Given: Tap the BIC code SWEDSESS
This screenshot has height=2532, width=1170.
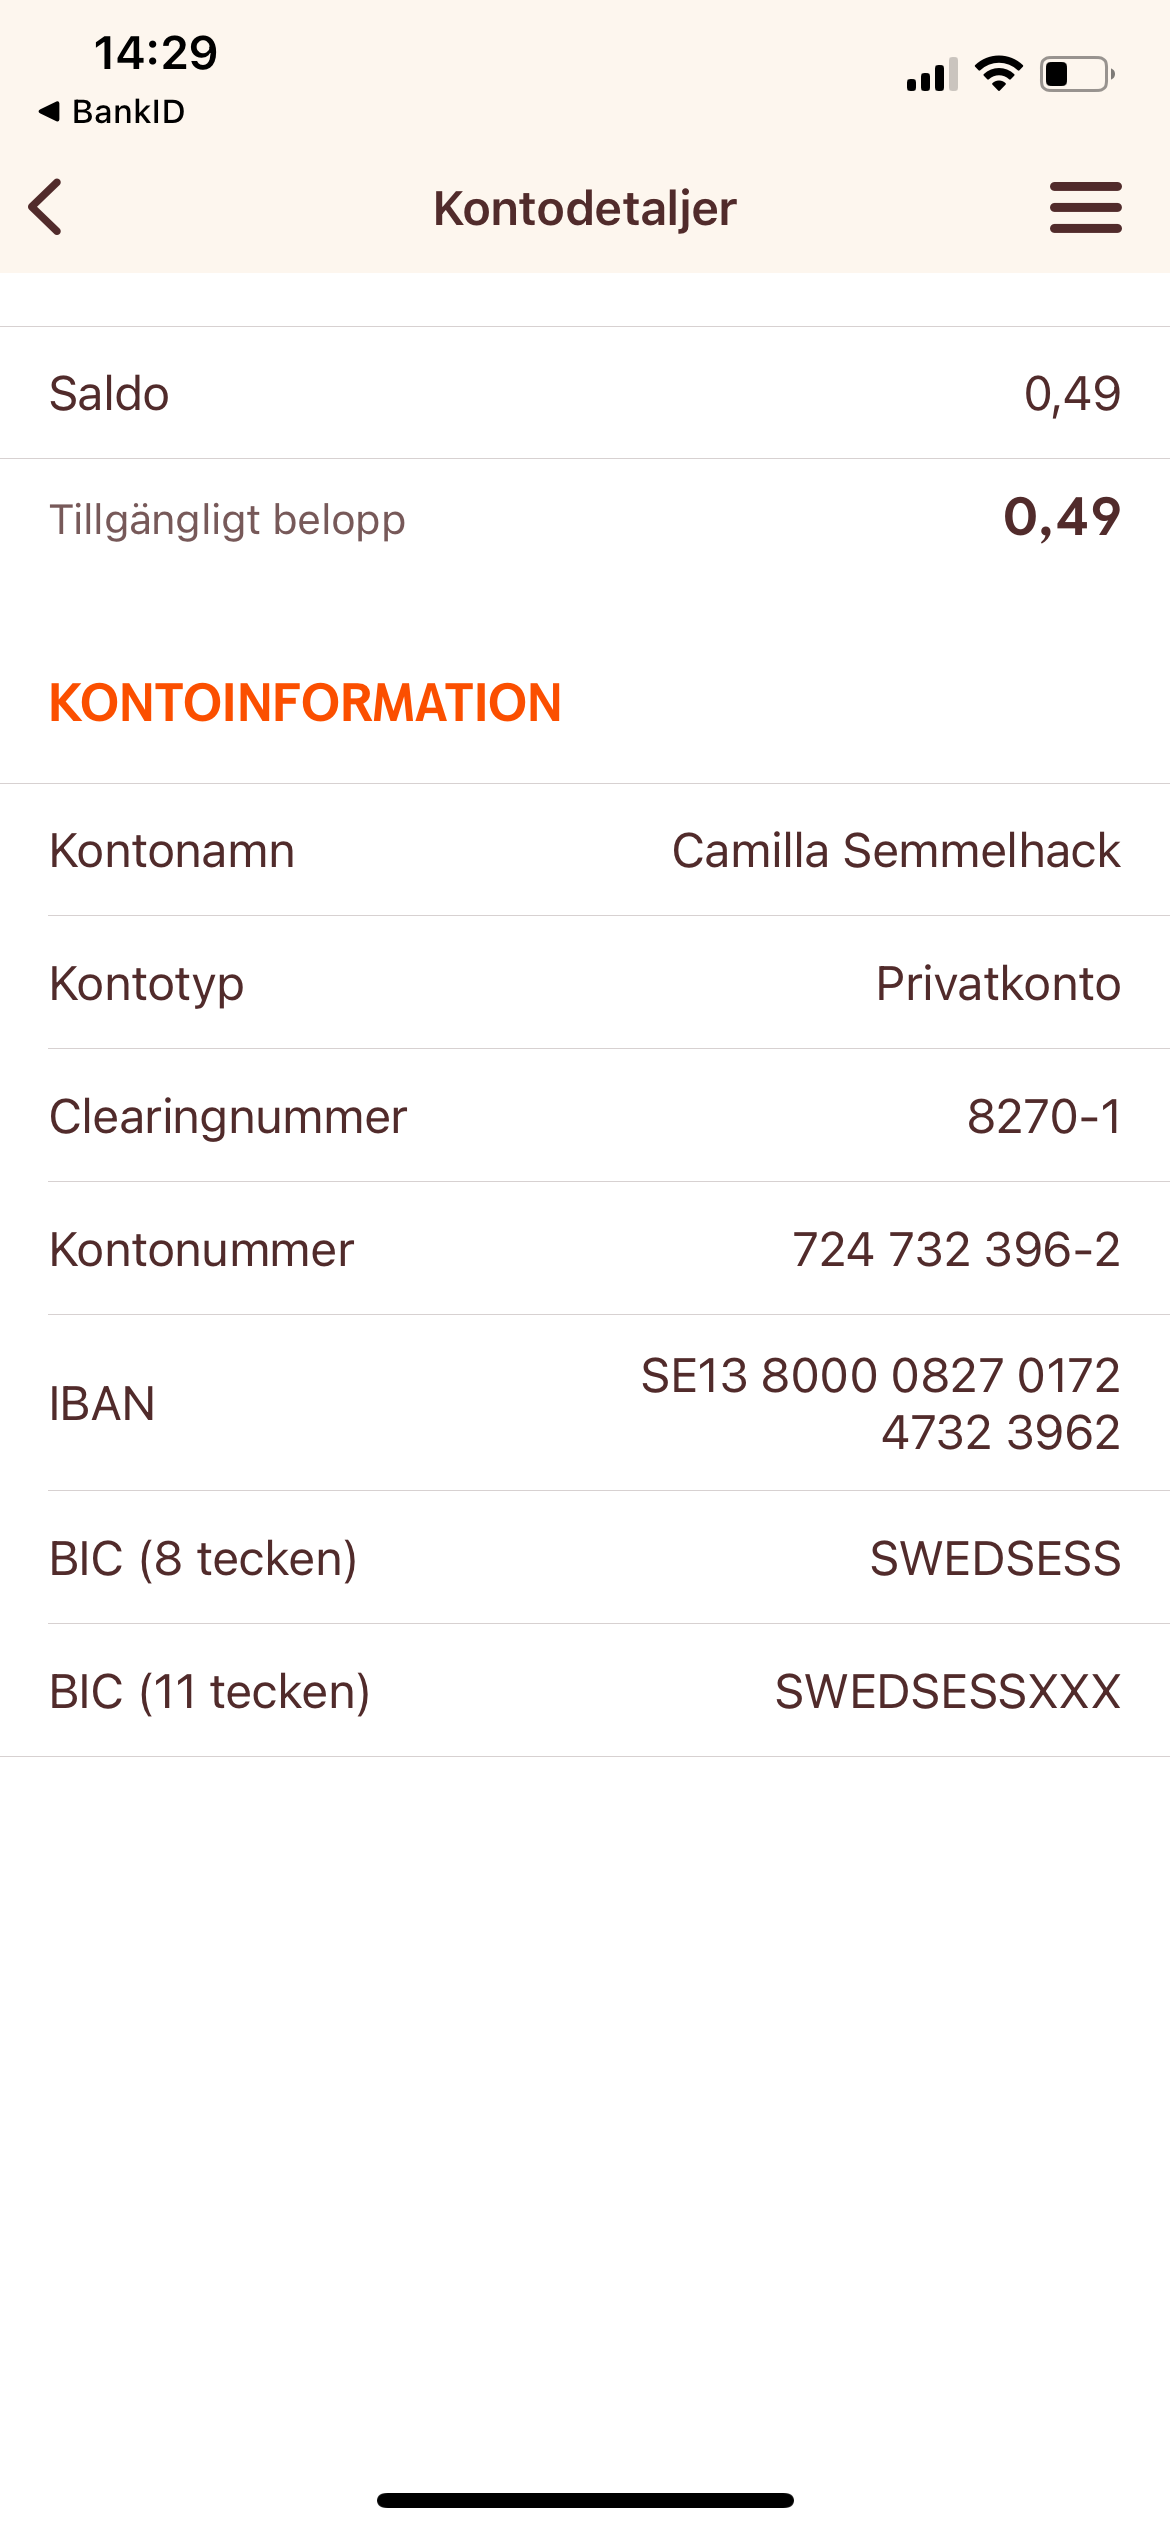Looking at the screenshot, I should 995,1558.
